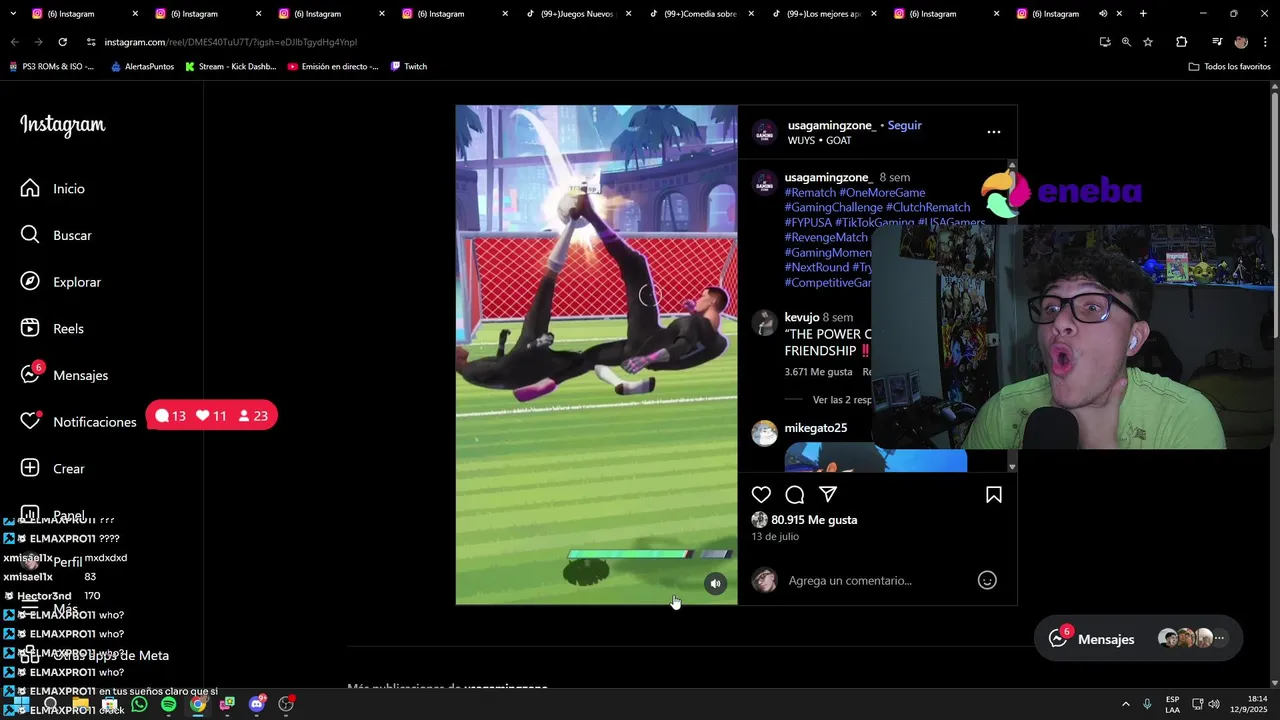Screen dimensions: 1280x720
Task: Open Discord from the taskbar
Action: point(257,704)
